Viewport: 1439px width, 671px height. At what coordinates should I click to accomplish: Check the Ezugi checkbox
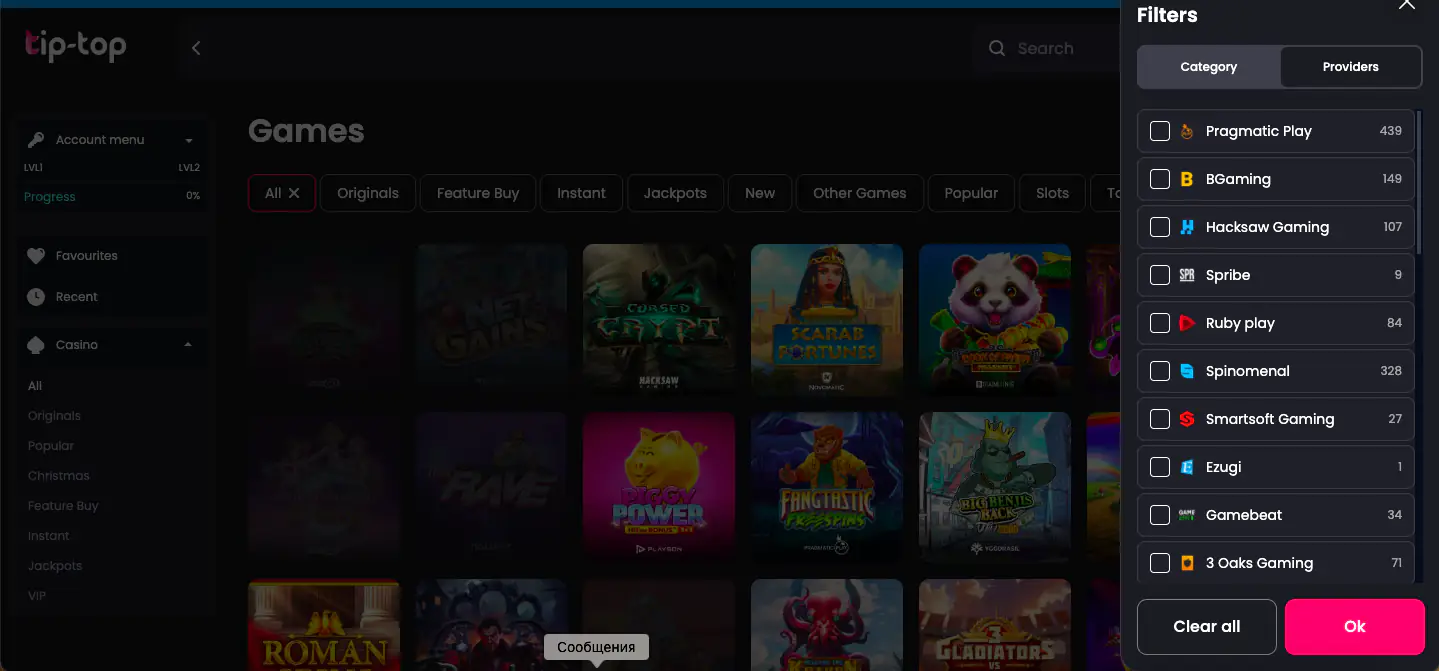pos(1160,467)
